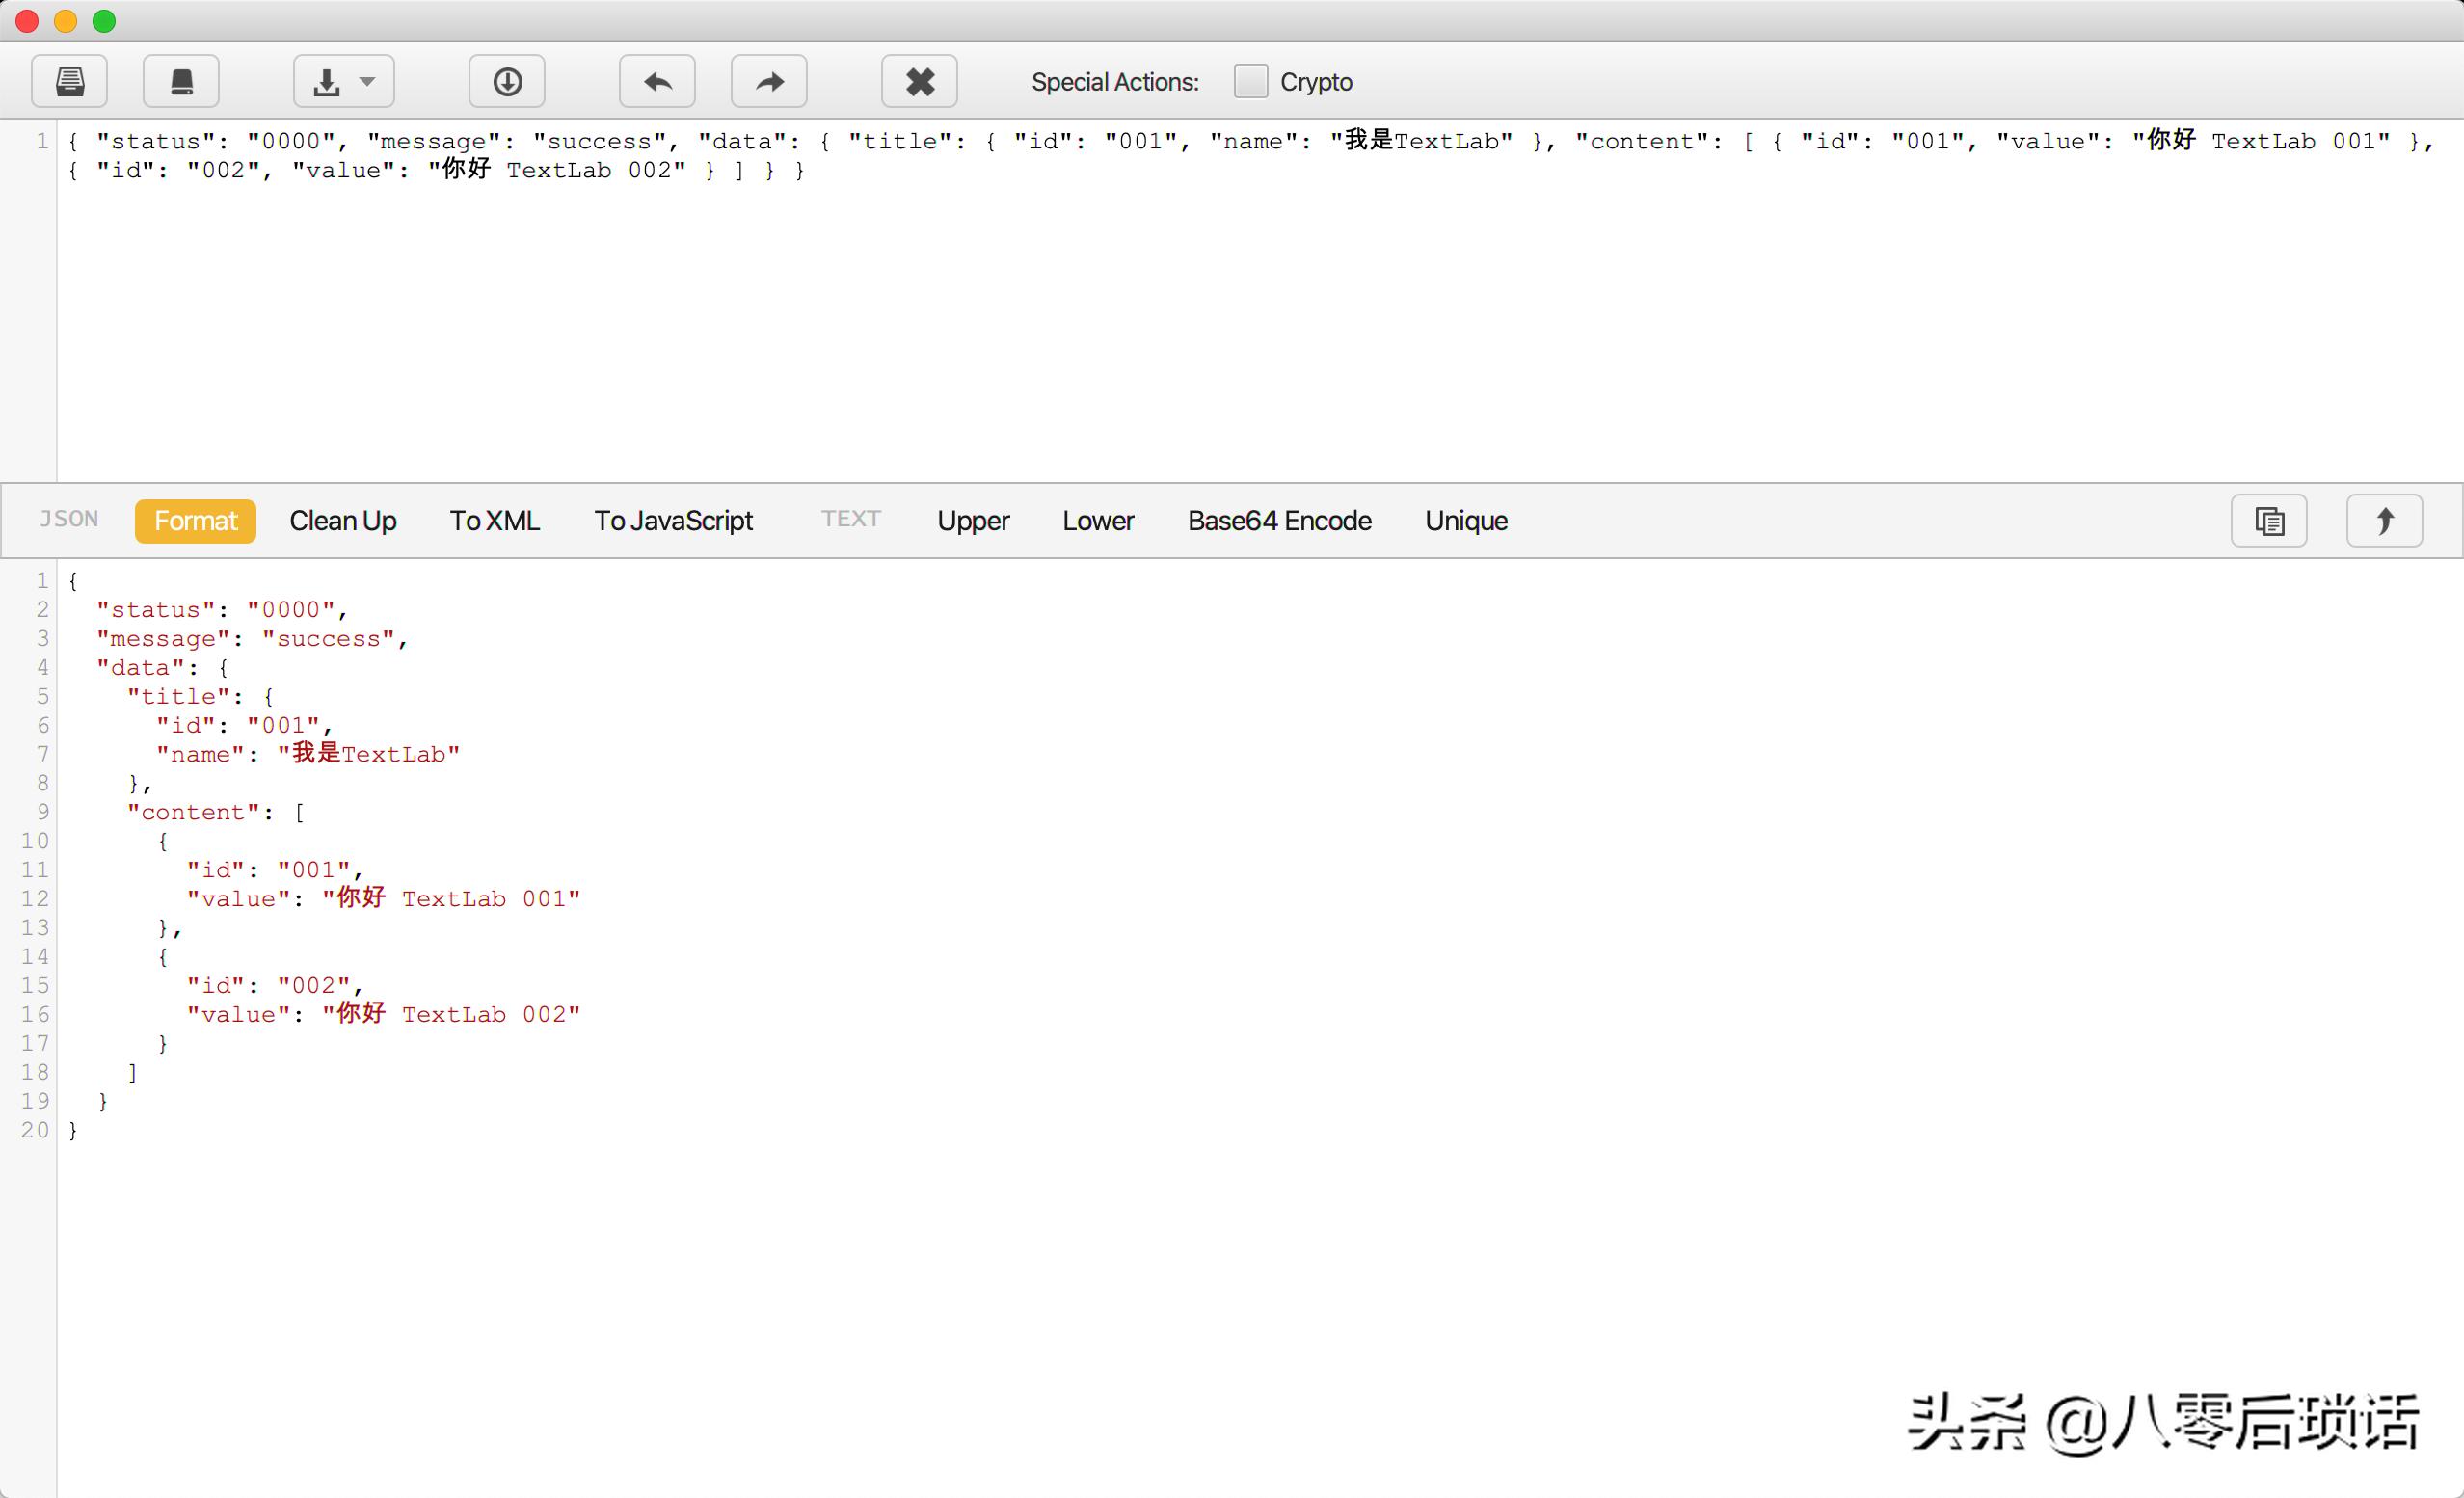
Task: Click To JavaScript conversion
Action: [x=673, y=521]
